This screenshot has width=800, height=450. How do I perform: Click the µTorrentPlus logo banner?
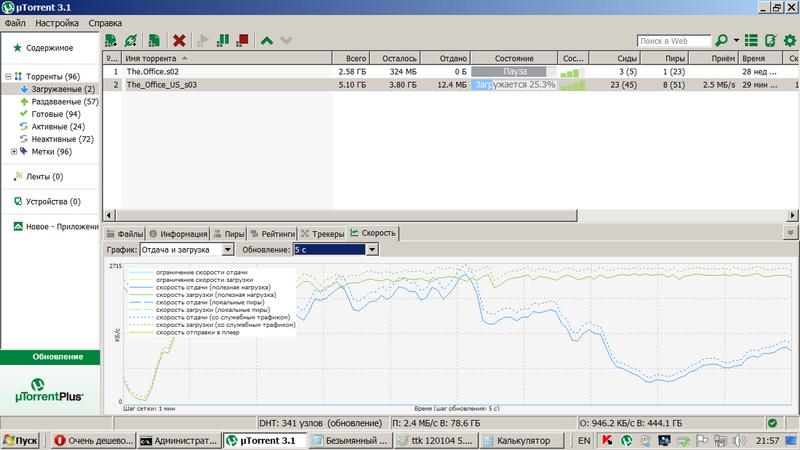[49, 390]
